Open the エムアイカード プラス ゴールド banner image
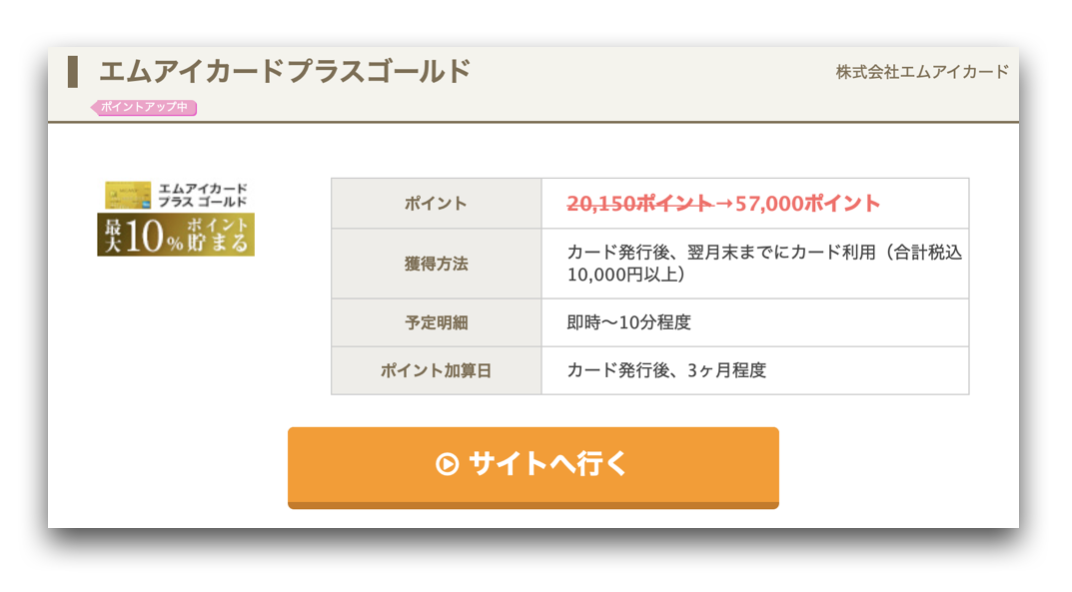Viewport: 1072px width, 592px height. [176, 218]
